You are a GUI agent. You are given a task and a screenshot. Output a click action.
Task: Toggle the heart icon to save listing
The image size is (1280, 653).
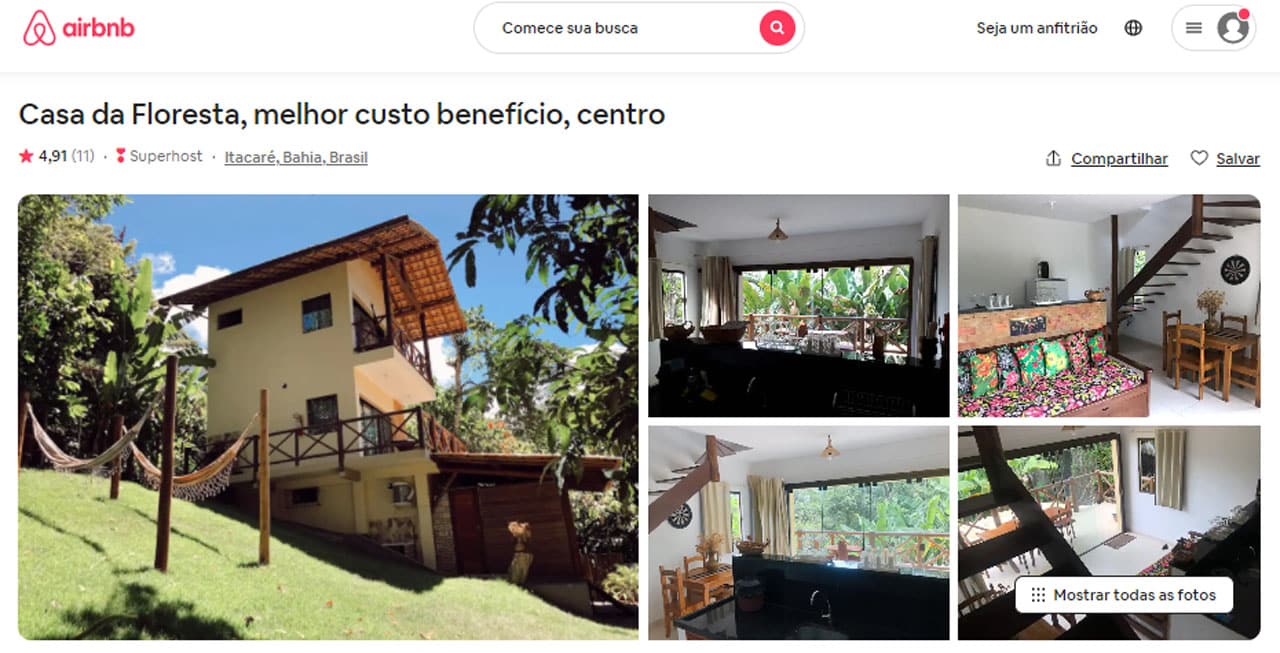point(1199,158)
